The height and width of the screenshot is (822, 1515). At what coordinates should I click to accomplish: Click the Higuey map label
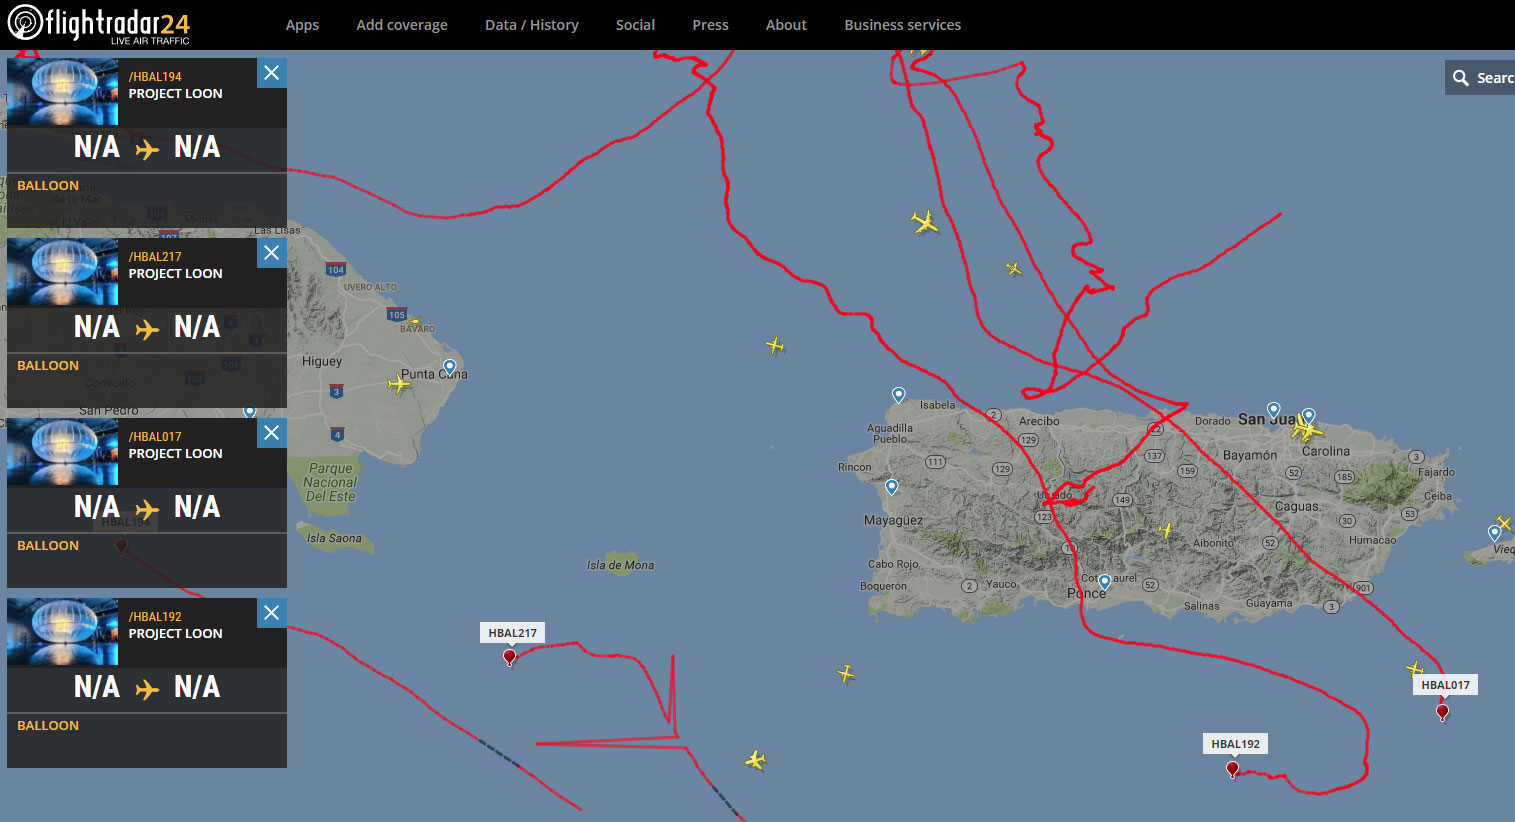(322, 361)
